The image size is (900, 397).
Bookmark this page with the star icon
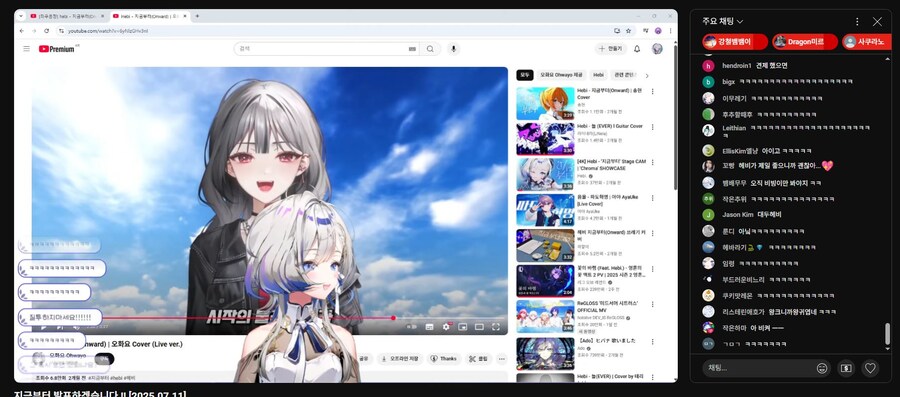[x=629, y=30]
